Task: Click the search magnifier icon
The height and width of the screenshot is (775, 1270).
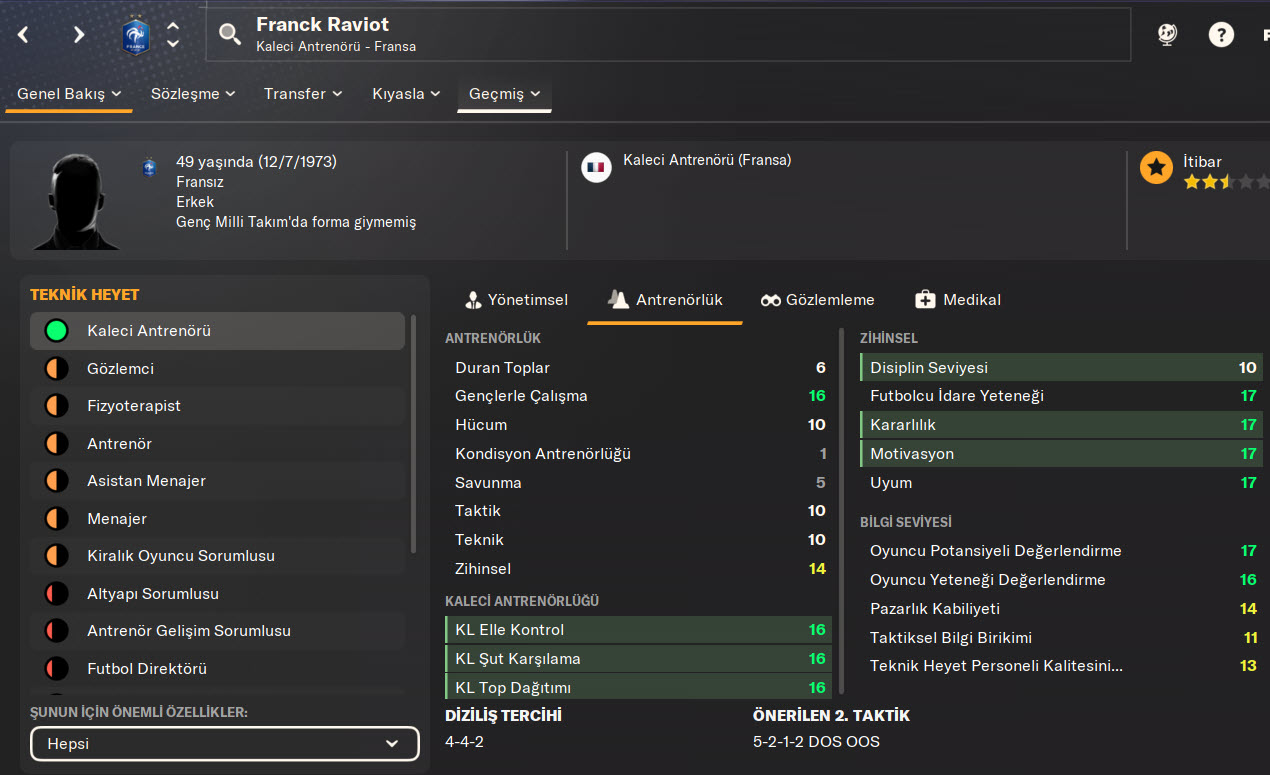Action: tap(230, 35)
